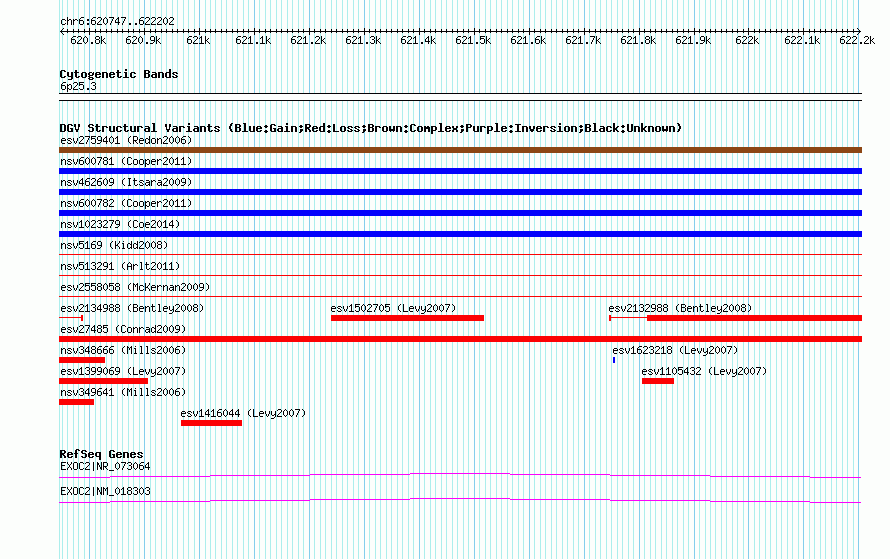
Task: Select nsv600782 (Cooper2011) label
Action: click(x=126, y=203)
